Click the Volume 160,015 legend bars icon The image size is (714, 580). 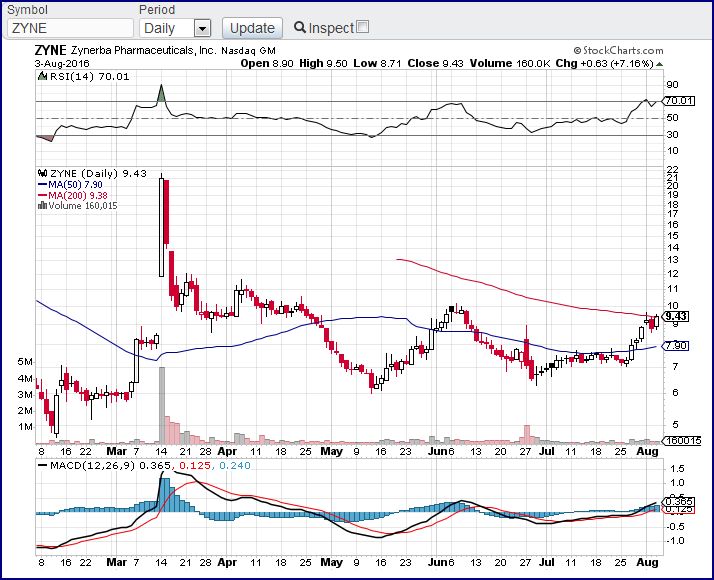[x=42, y=205]
